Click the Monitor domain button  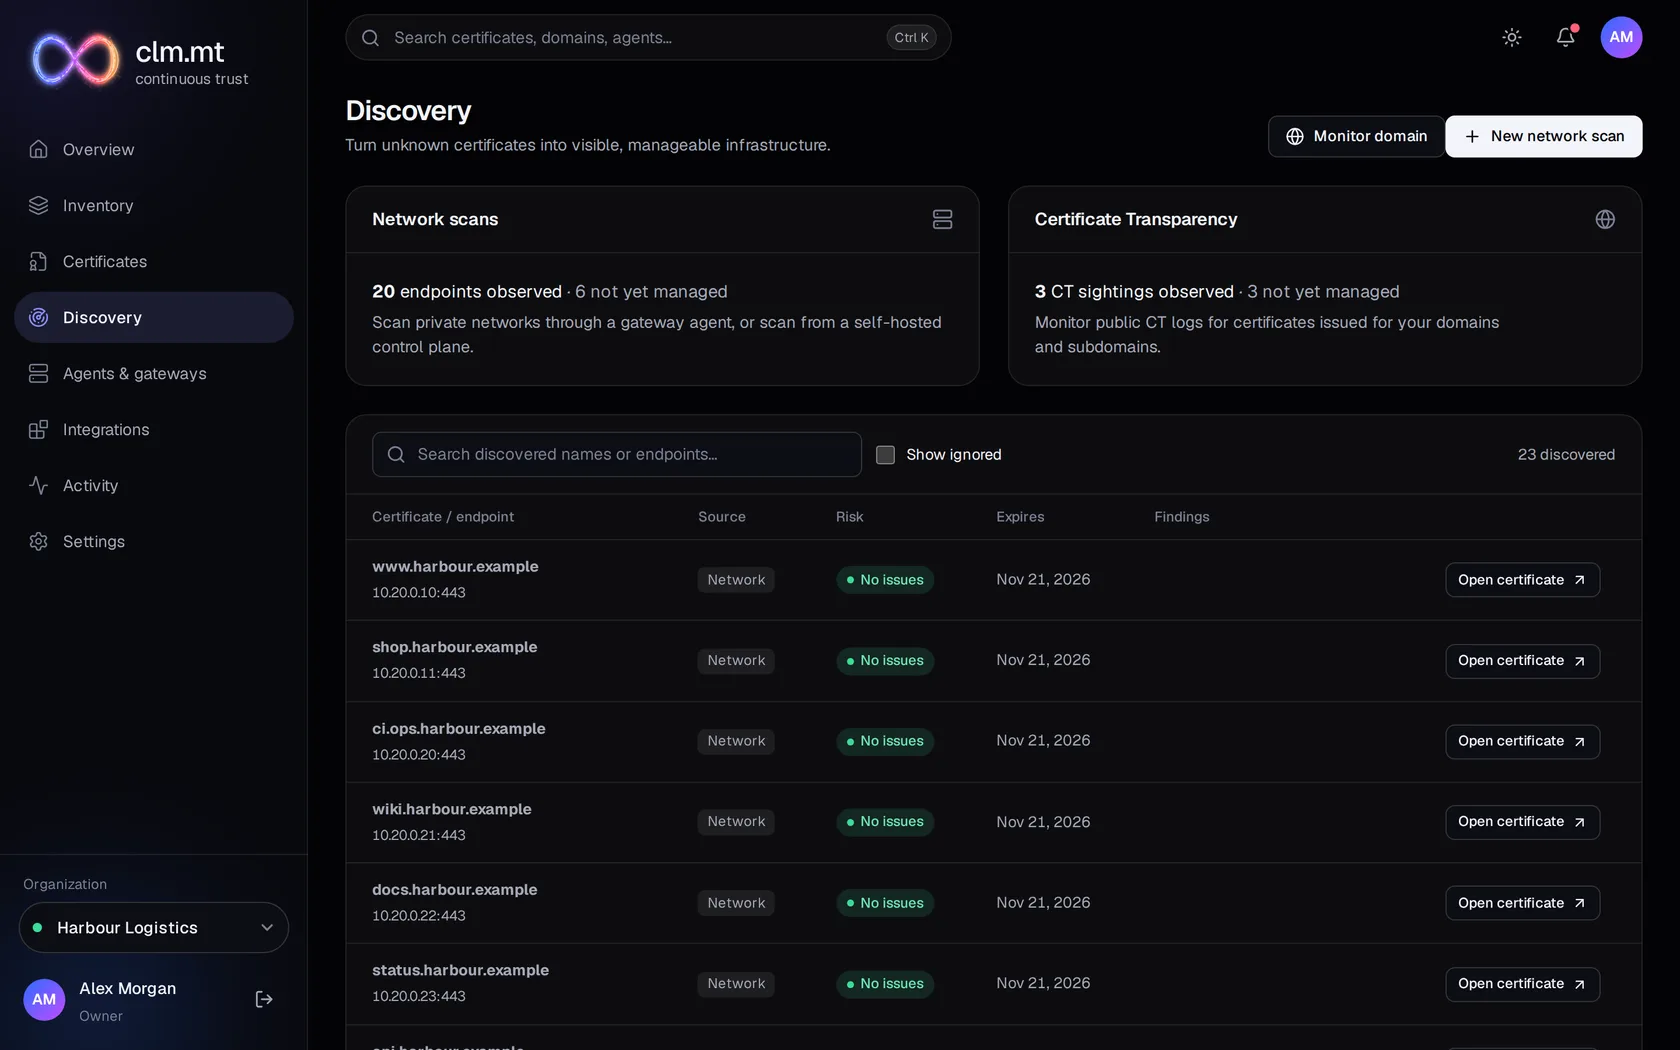[1356, 136]
